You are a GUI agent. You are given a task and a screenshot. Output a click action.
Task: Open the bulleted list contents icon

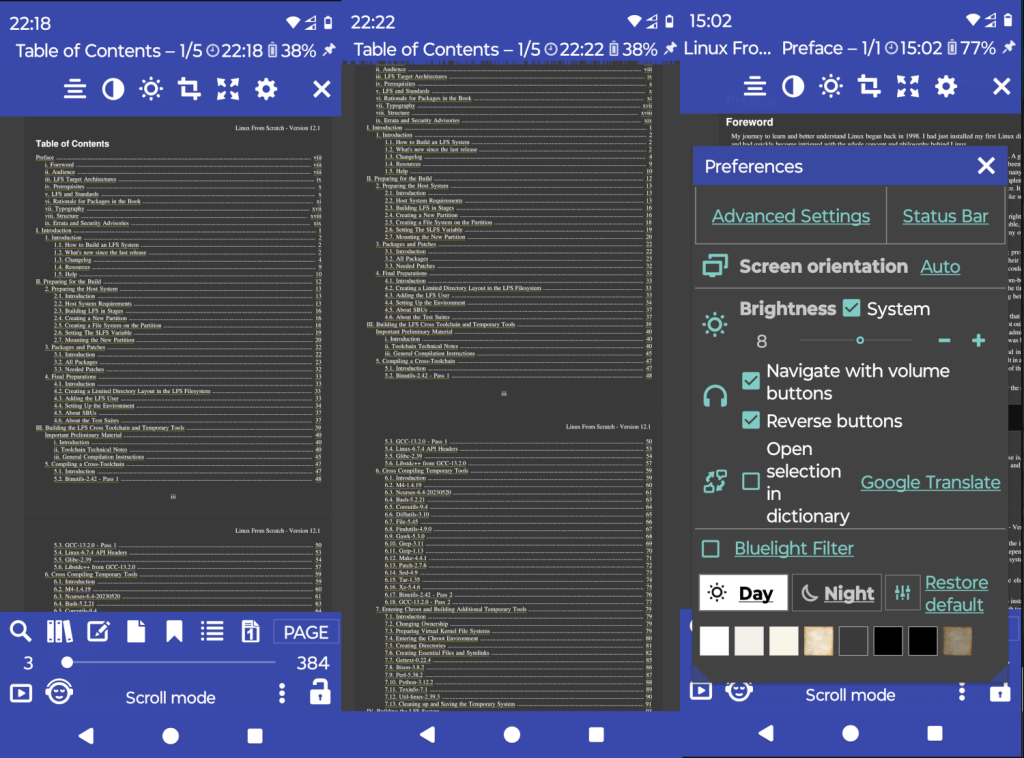[x=212, y=631]
